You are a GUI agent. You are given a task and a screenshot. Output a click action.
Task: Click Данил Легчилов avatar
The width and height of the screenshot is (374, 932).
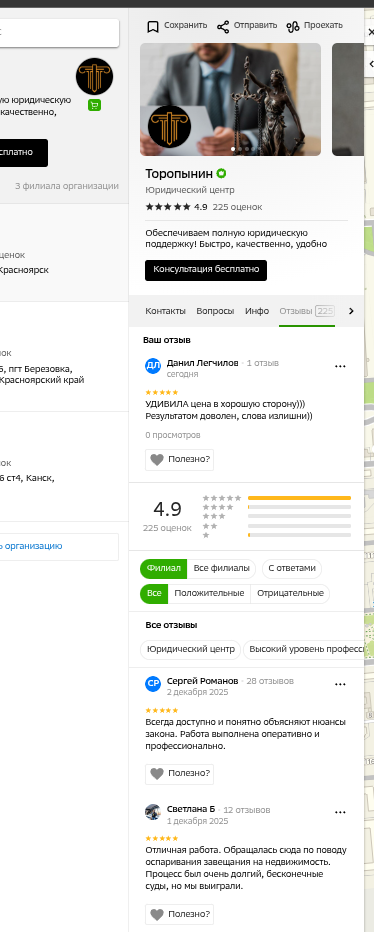153,366
